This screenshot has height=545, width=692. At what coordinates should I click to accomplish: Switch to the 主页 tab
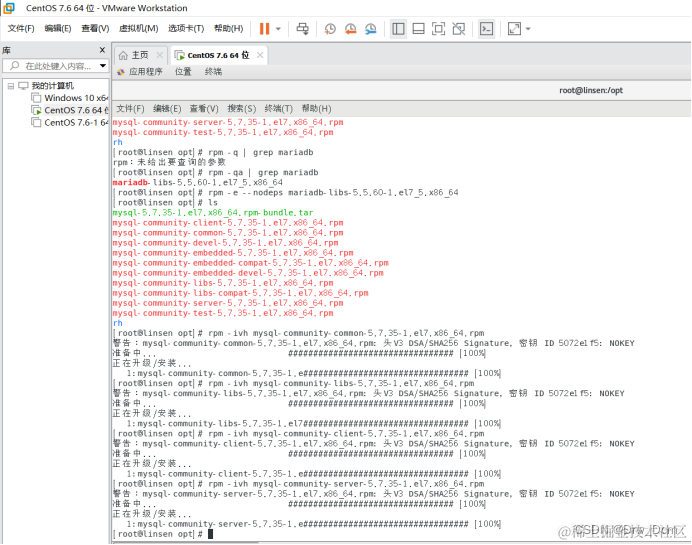tap(140, 55)
